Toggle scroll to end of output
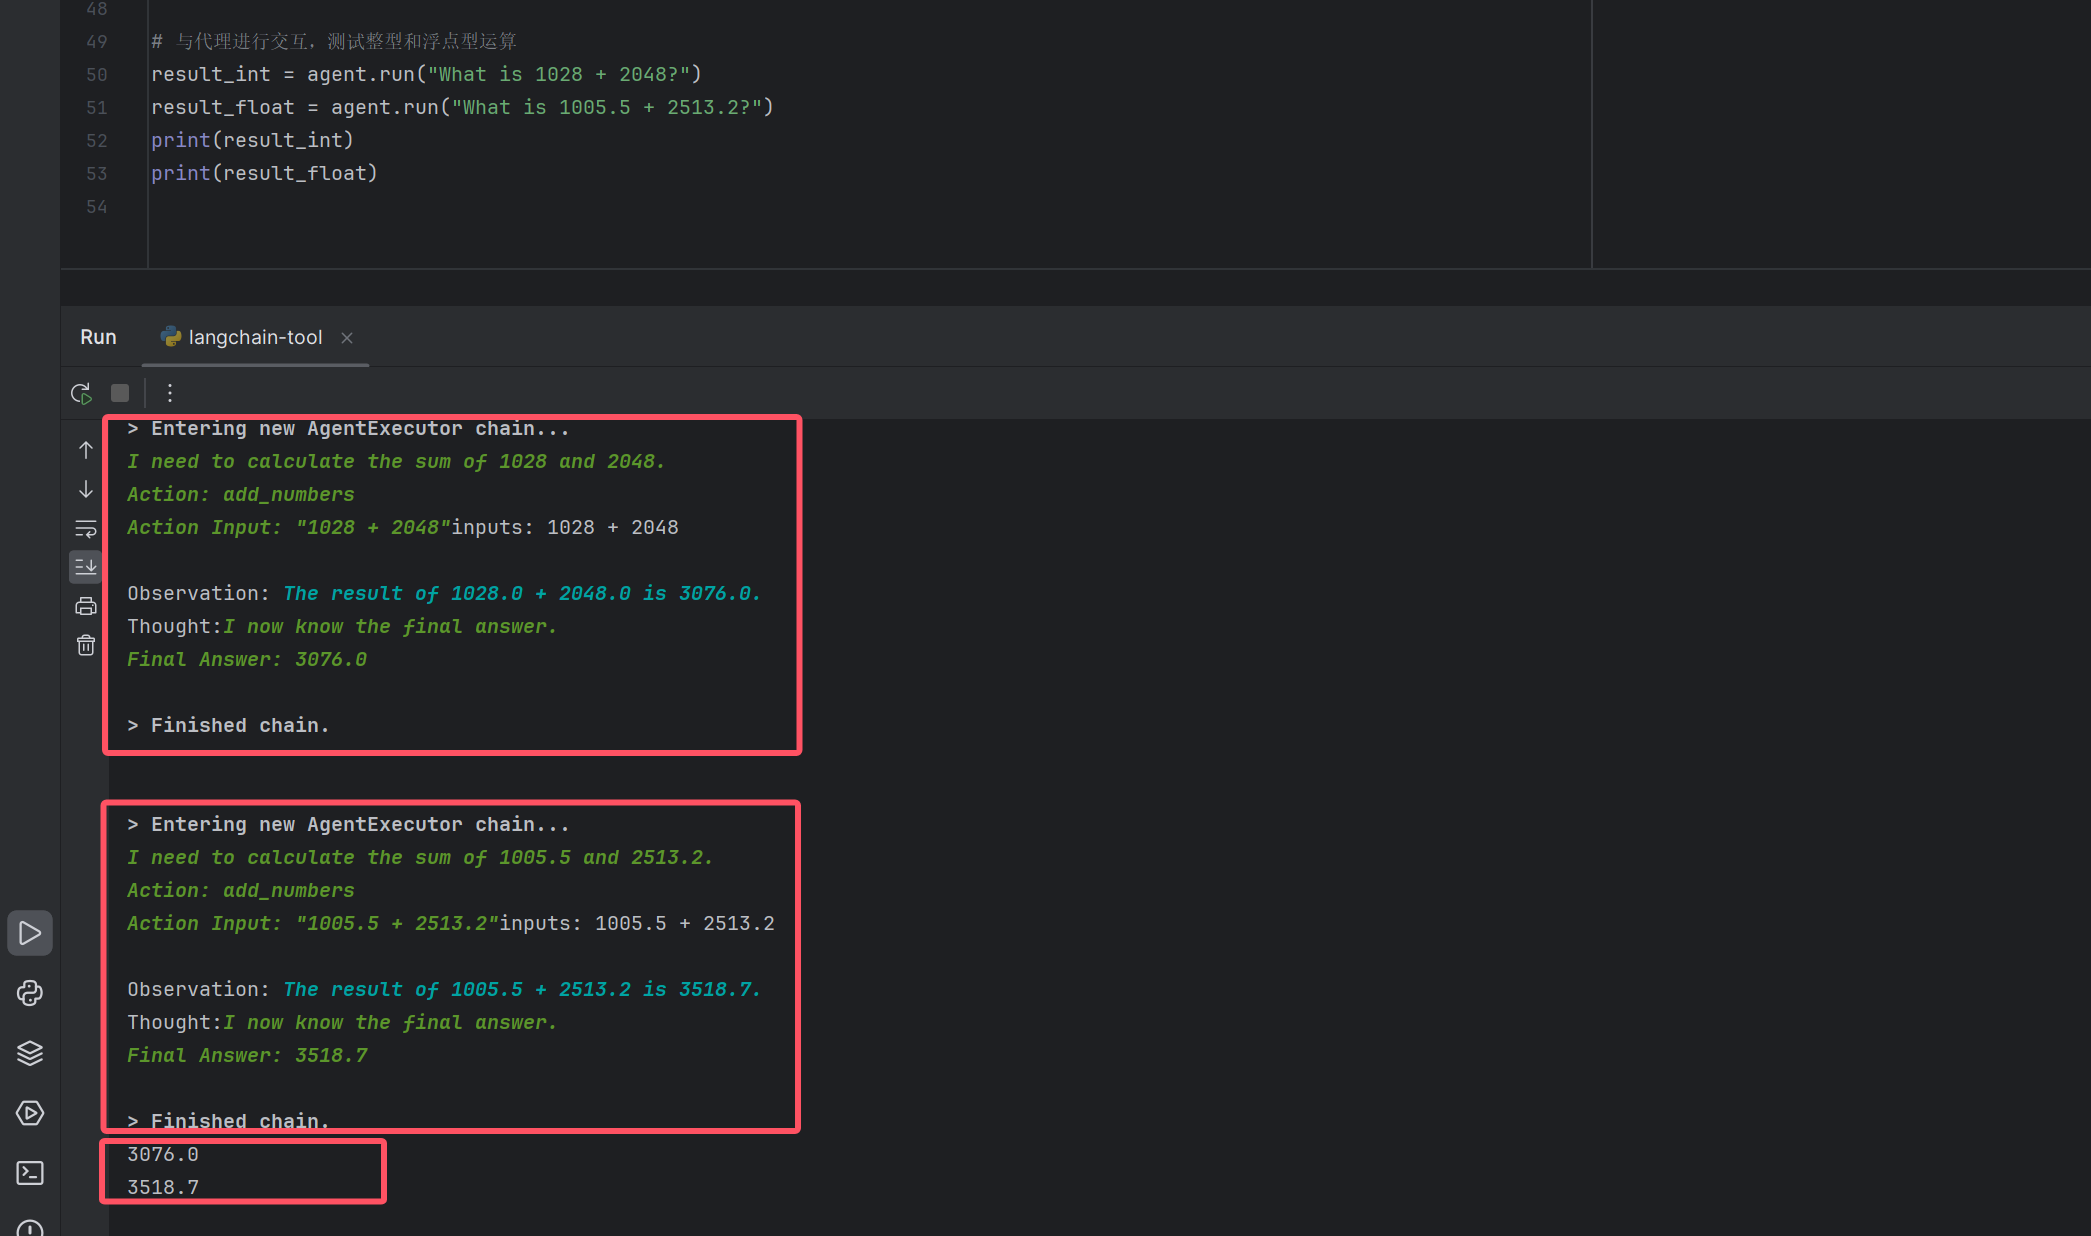Image resolution: width=2091 pixels, height=1236 pixels. [x=86, y=567]
